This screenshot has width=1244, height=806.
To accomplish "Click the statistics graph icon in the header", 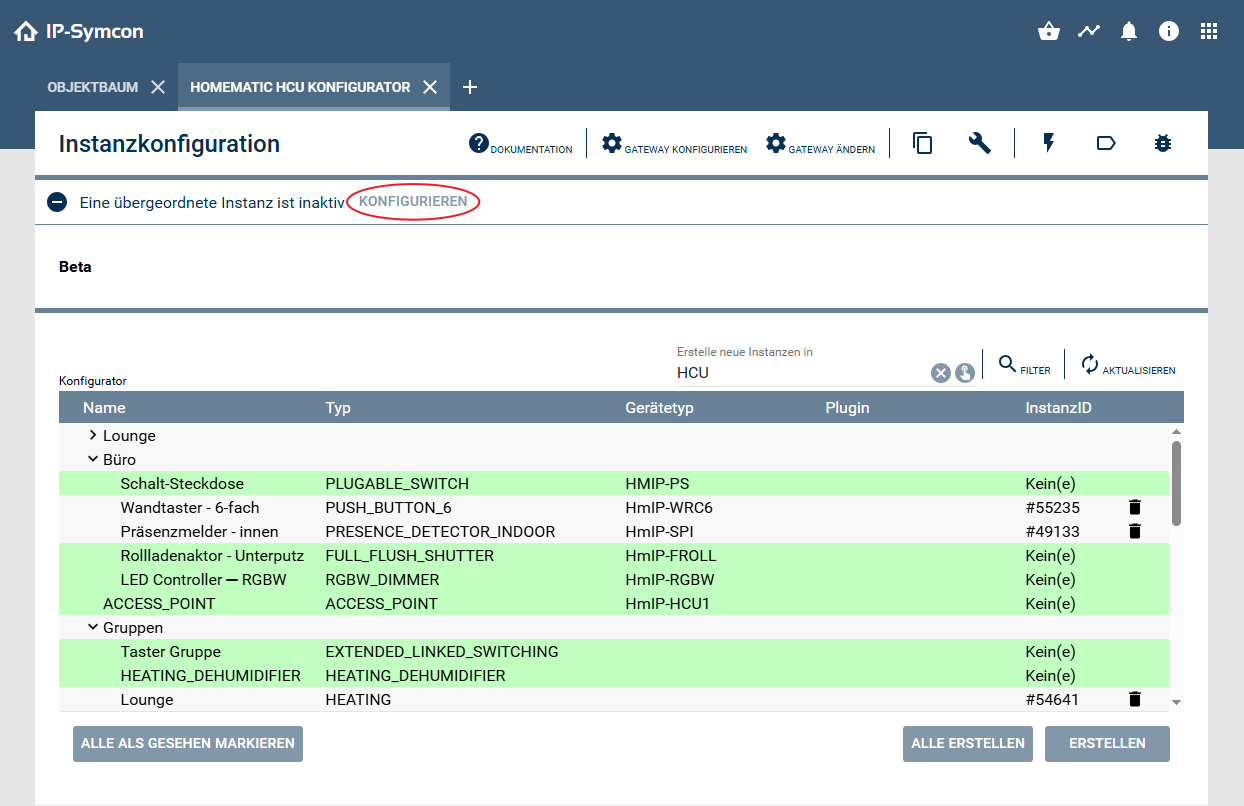I will click(x=1088, y=31).
